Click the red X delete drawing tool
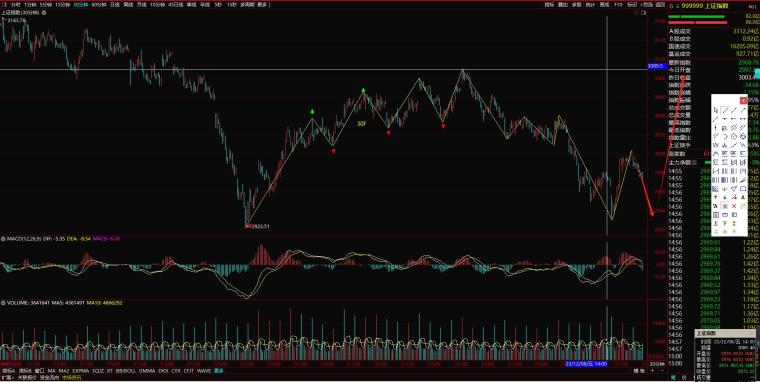 point(734,206)
